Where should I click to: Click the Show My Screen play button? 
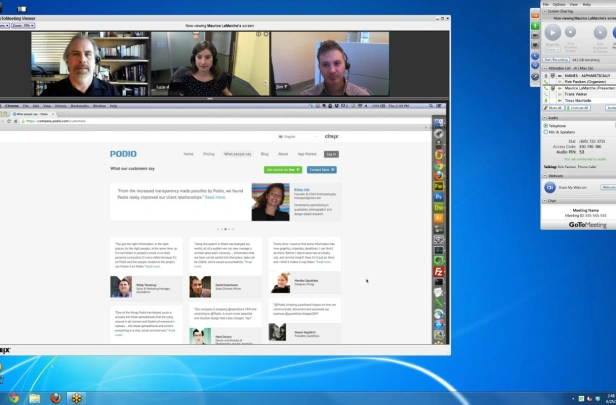[x=552, y=32]
